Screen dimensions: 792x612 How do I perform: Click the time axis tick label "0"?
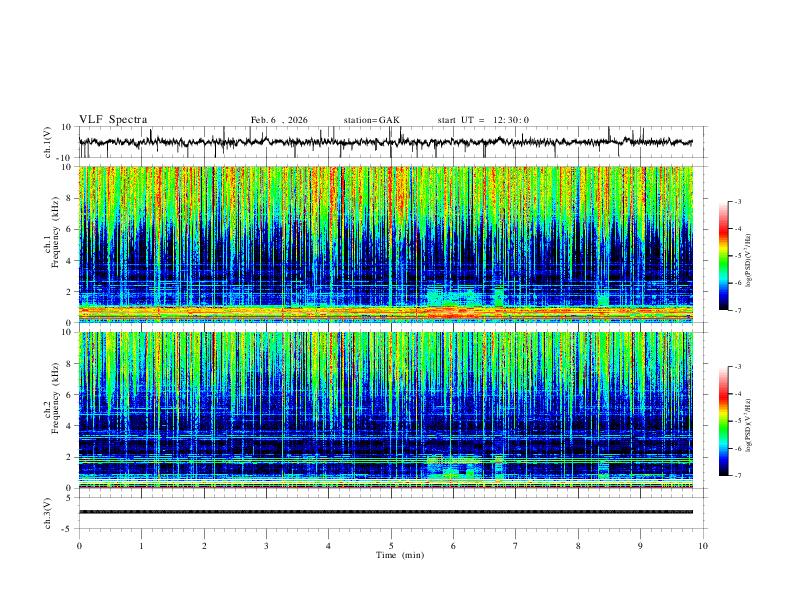tap(79, 546)
